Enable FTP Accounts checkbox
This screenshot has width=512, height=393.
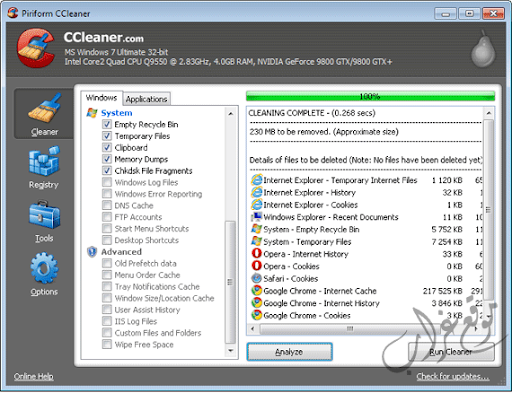pyautogui.click(x=107, y=217)
